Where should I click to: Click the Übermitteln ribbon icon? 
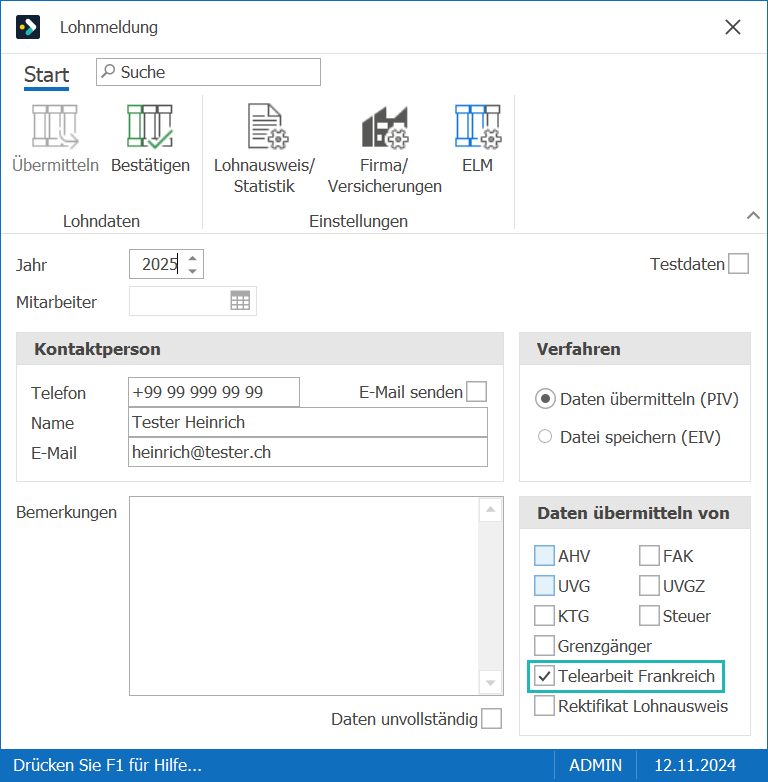(x=55, y=127)
